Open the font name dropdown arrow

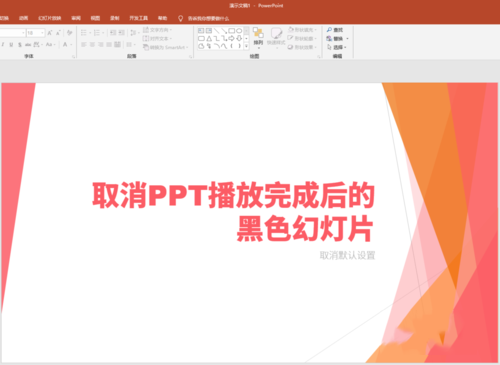[x=23, y=33]
